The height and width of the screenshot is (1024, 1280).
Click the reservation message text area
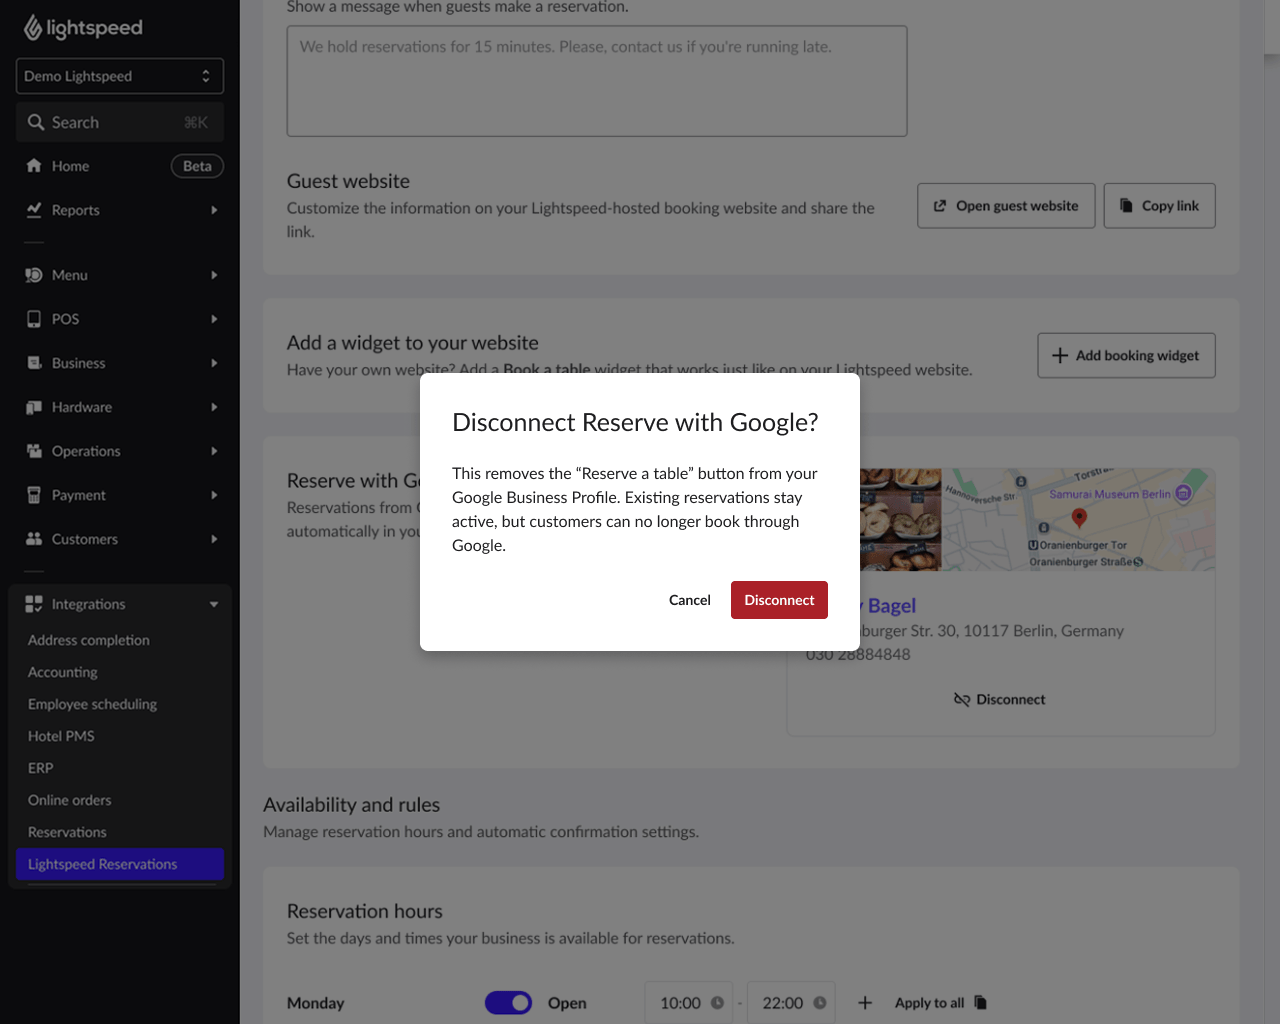pyautogui.click(x=597, y=81)
